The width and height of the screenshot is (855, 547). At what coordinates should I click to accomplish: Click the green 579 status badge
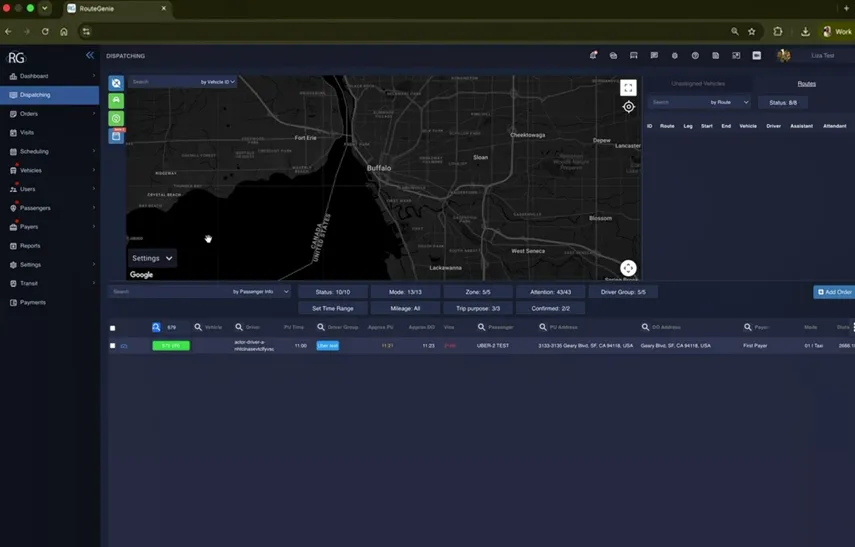coord(171,345)
